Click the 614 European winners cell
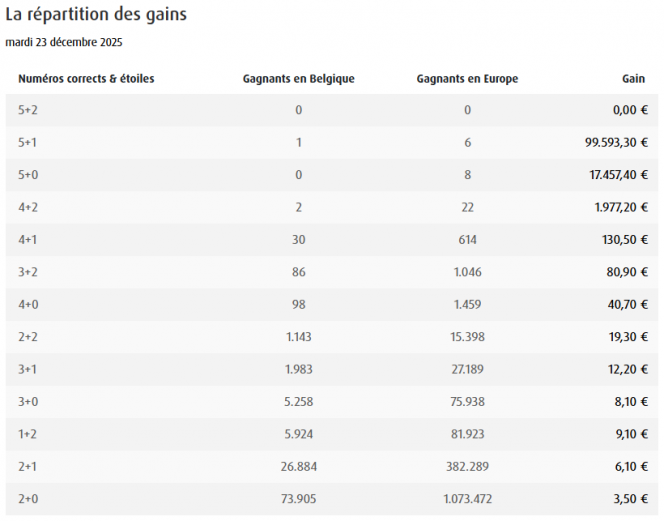This screenshot has width=664, height=521. point(467,240)
